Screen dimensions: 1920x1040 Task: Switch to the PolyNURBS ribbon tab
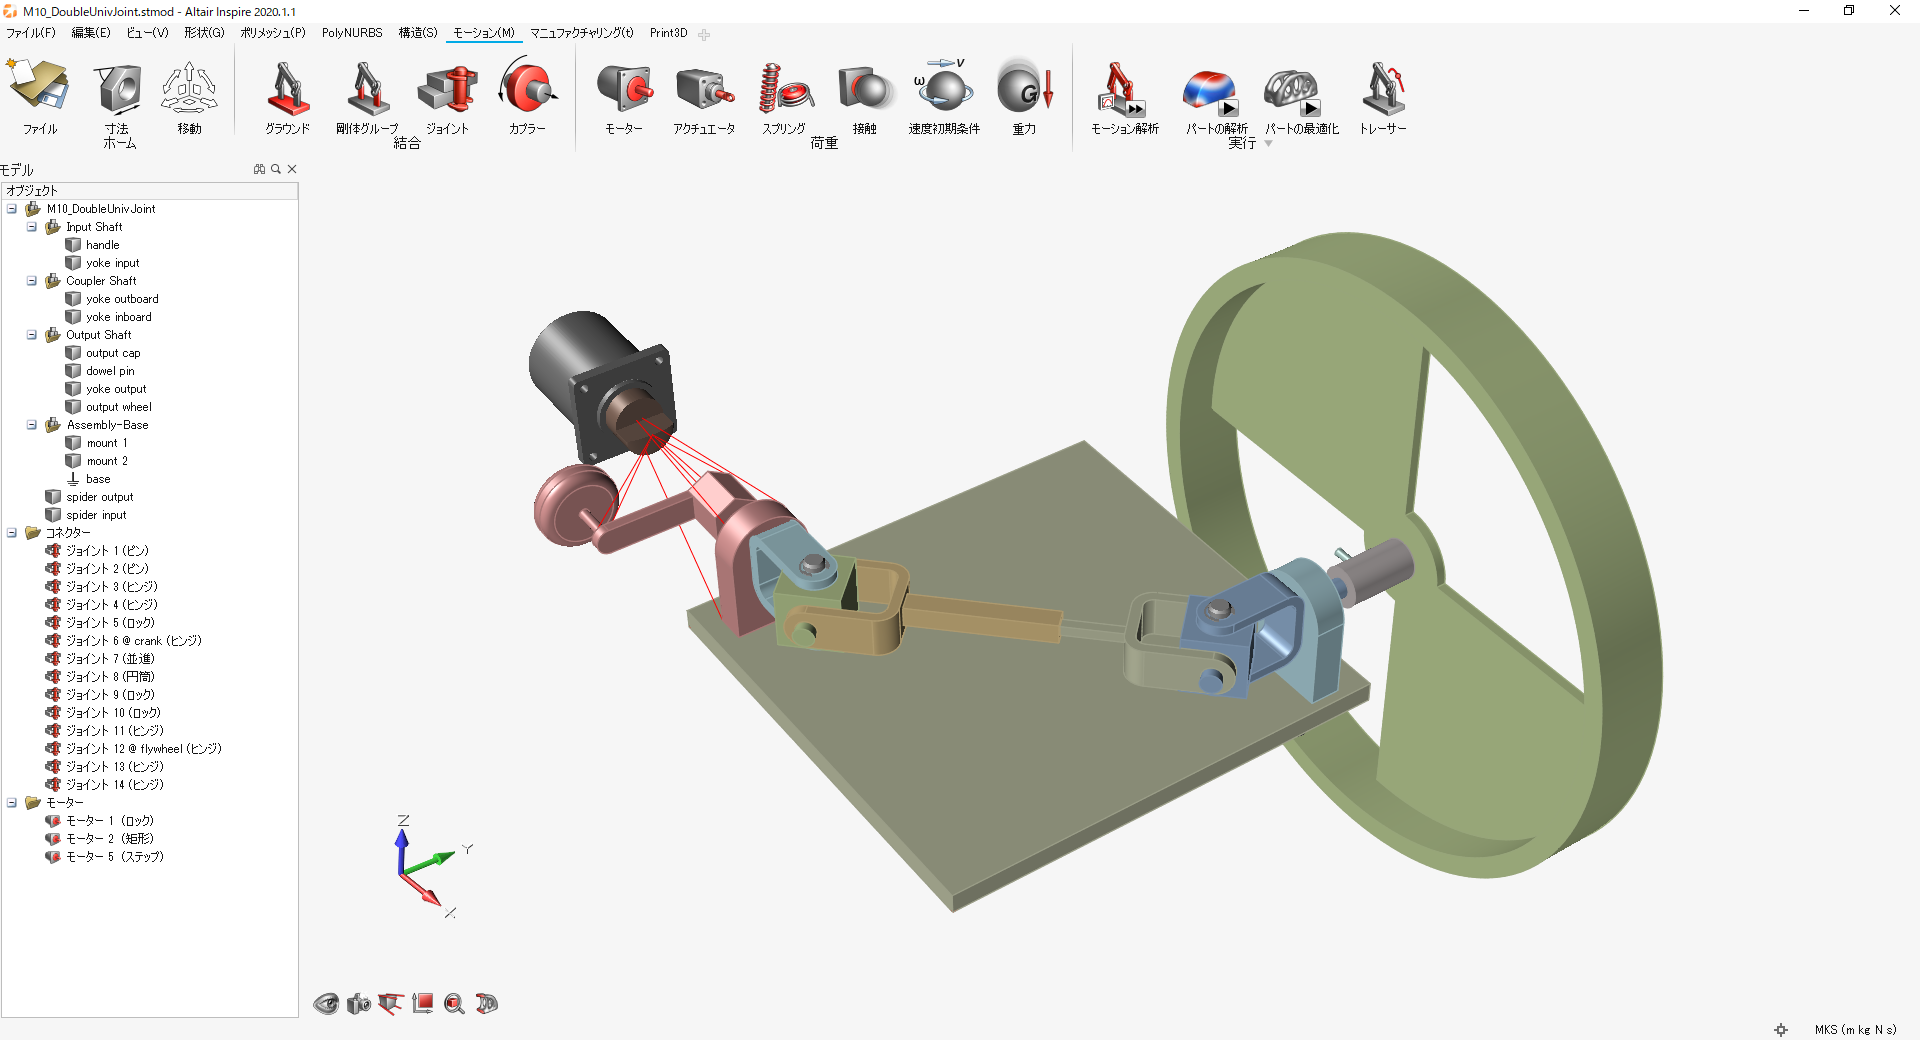[352, 33]
